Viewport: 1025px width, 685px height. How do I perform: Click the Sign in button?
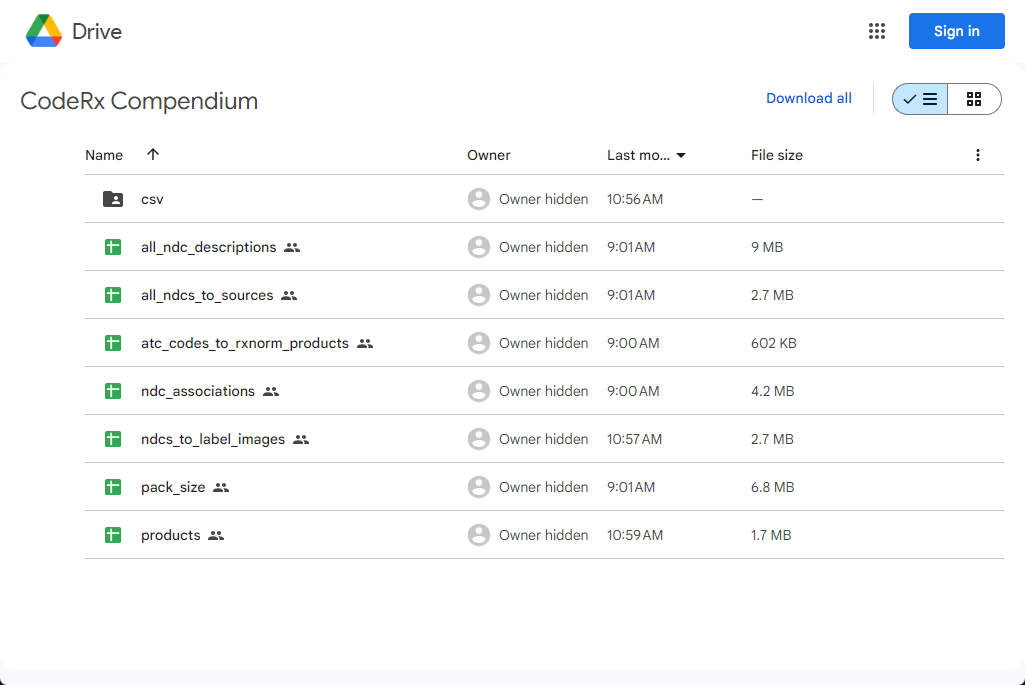[956, 31]
